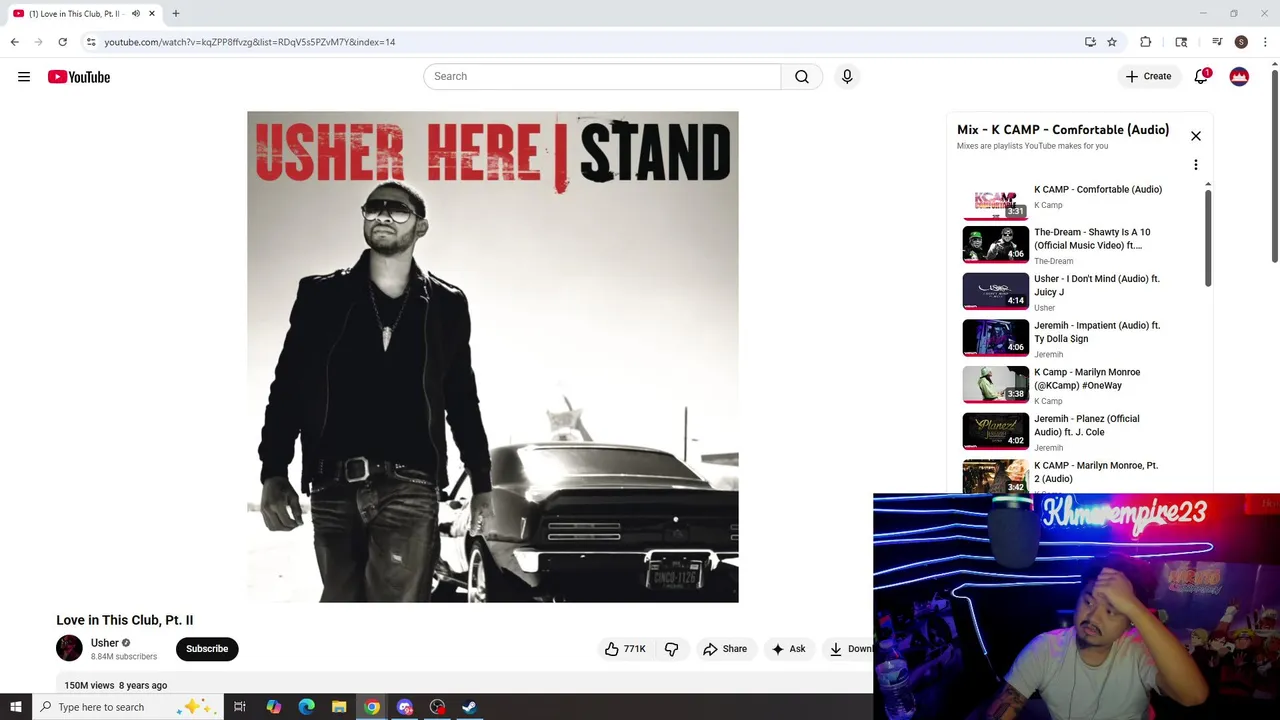This screenshot has width=1280, height=720.
Task: Open Chrome media controls icon
Action: click(x=1217, y=42)
